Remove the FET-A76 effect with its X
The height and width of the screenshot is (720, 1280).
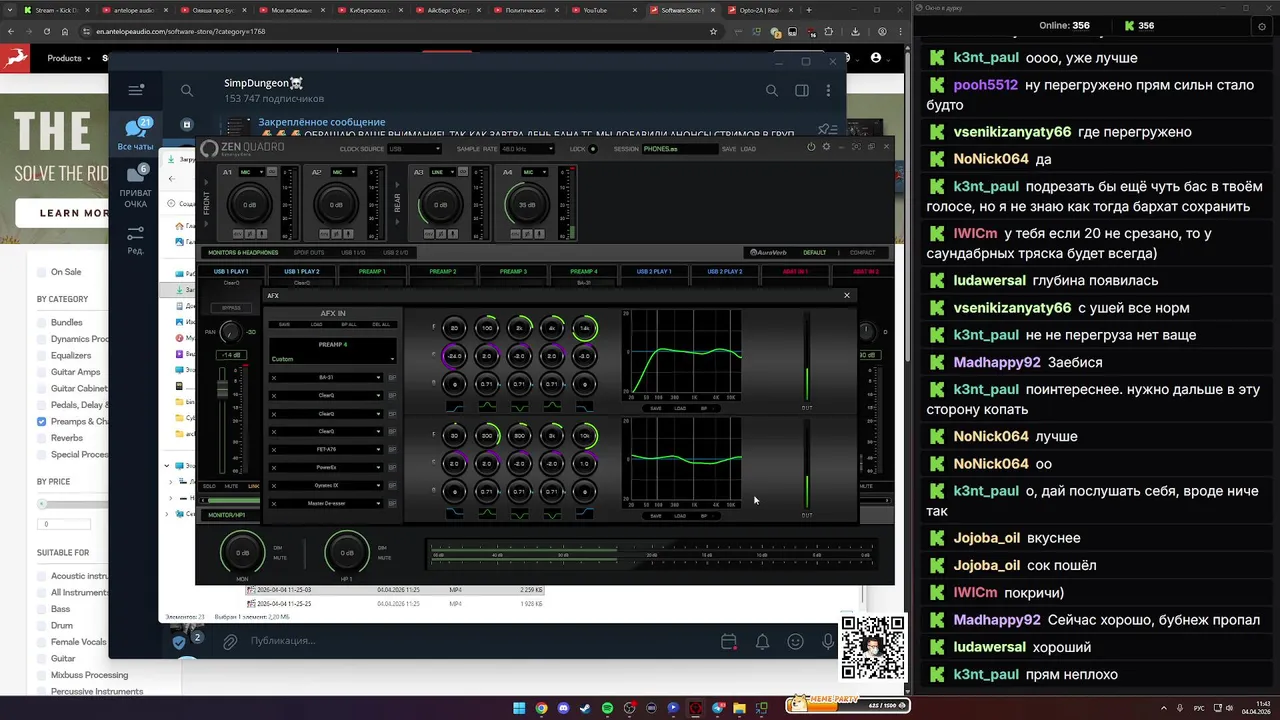(274, 450)
